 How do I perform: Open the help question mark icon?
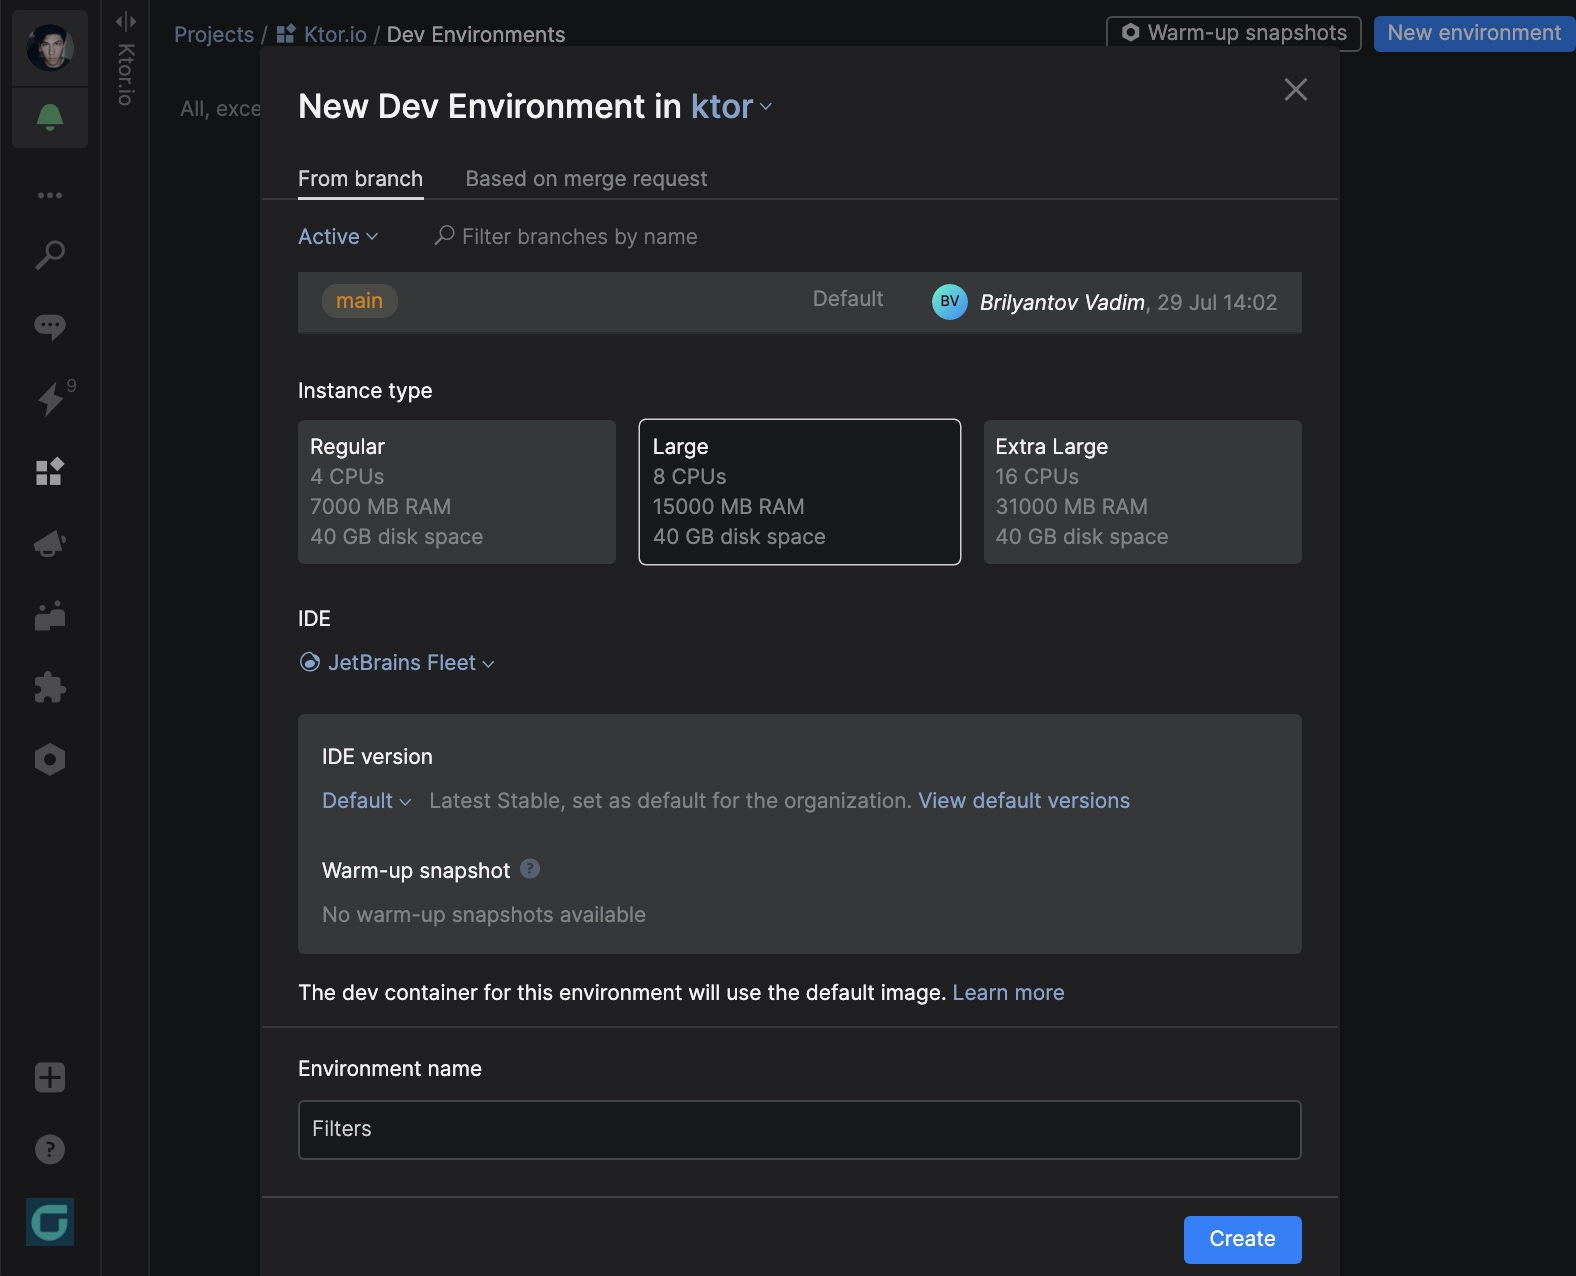50,1150
